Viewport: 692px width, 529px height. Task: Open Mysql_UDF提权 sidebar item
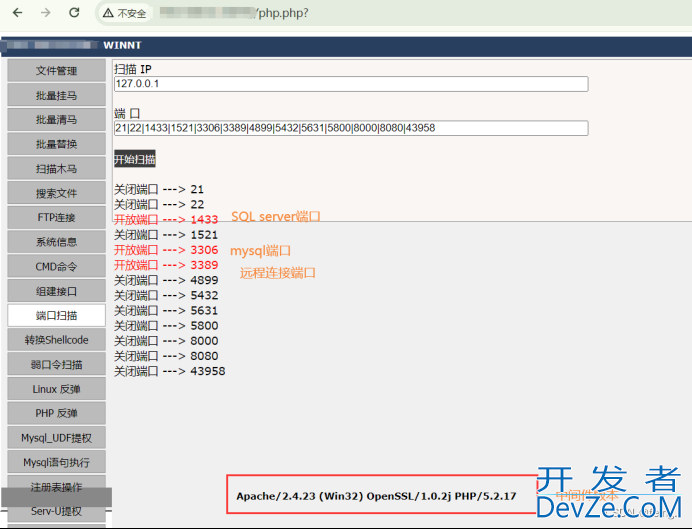click(56, 437)
